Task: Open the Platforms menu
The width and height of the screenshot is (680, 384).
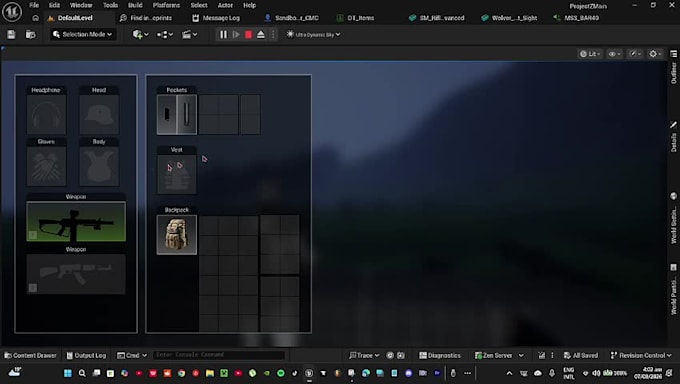Action: click(x=166, y=5)
